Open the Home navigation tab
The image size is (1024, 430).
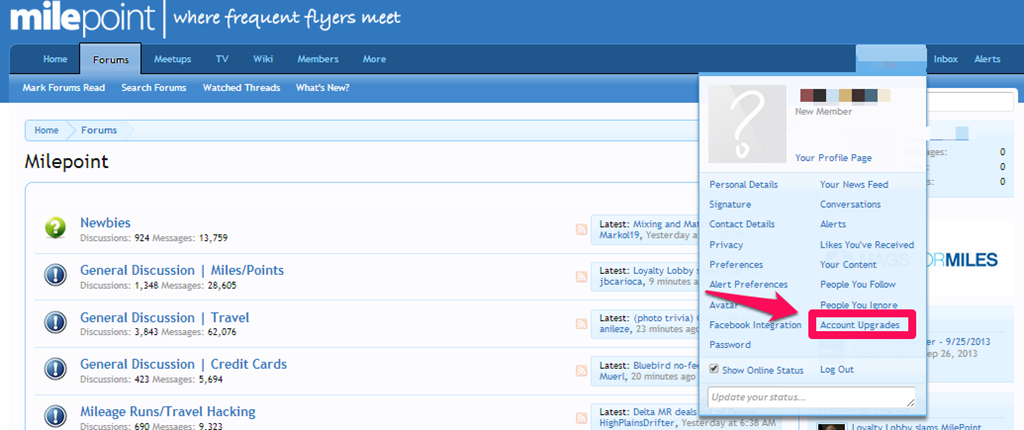point(55,59)
